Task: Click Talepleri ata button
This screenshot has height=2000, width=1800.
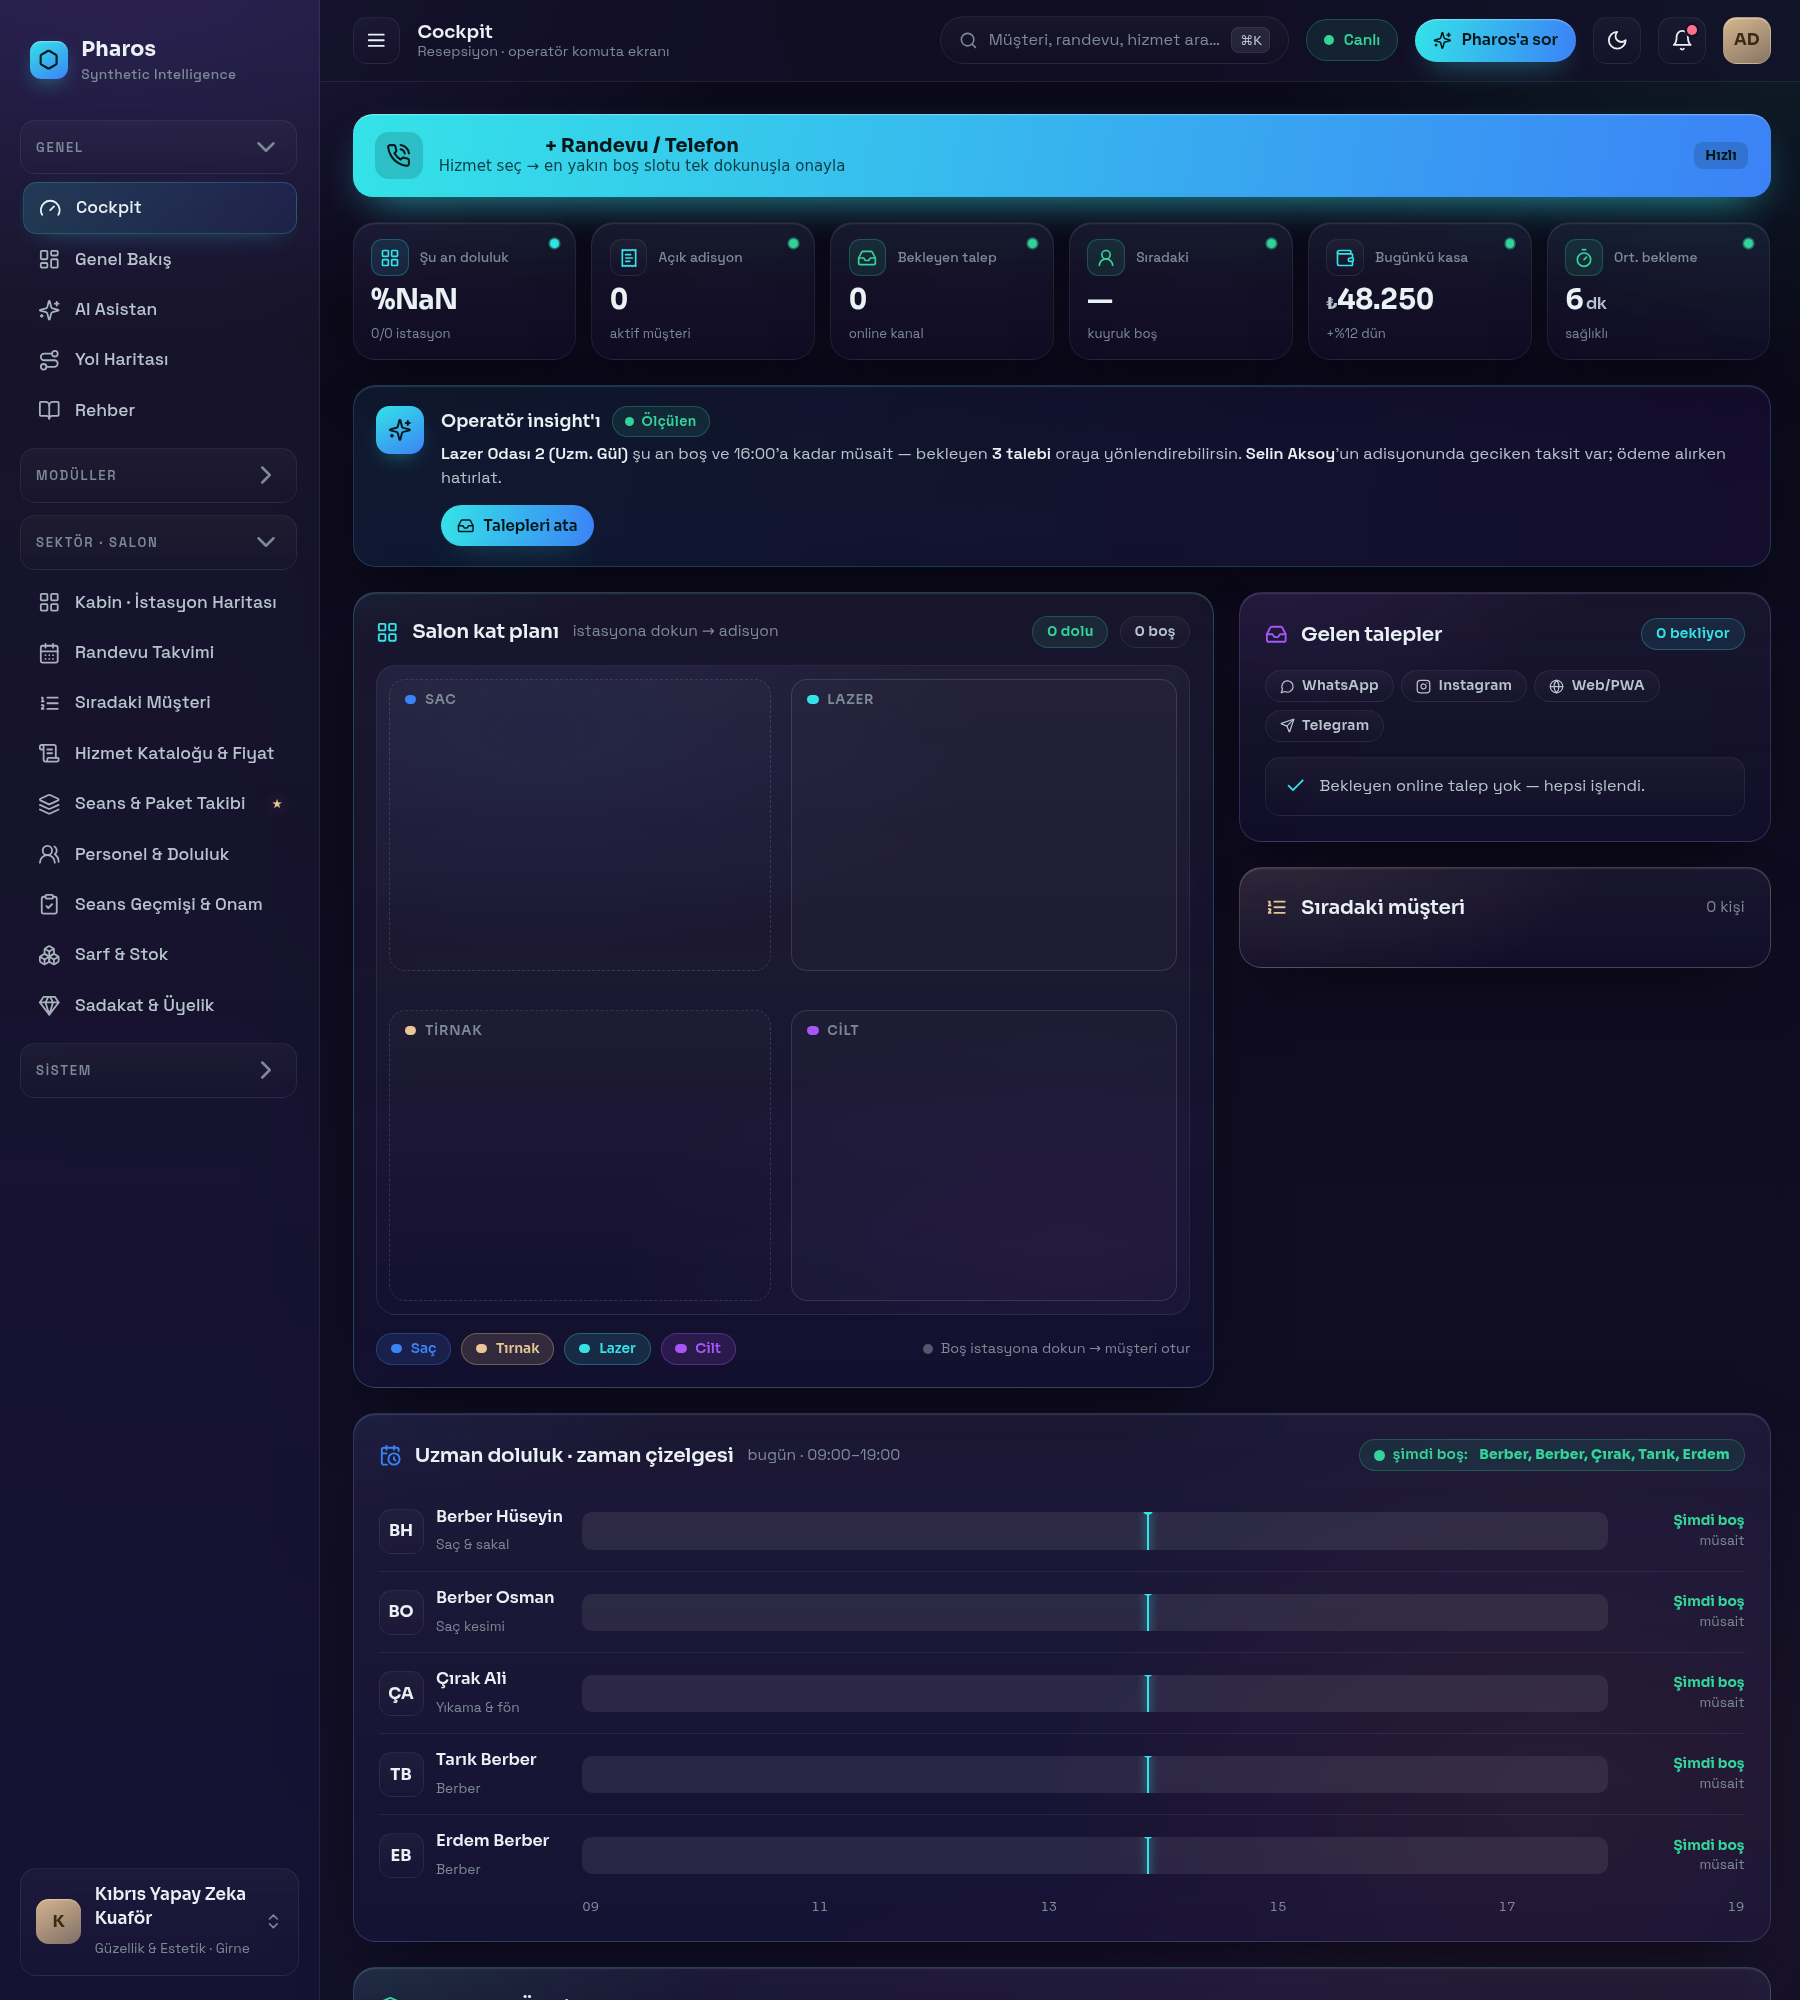Action: [x=517, y=525]
